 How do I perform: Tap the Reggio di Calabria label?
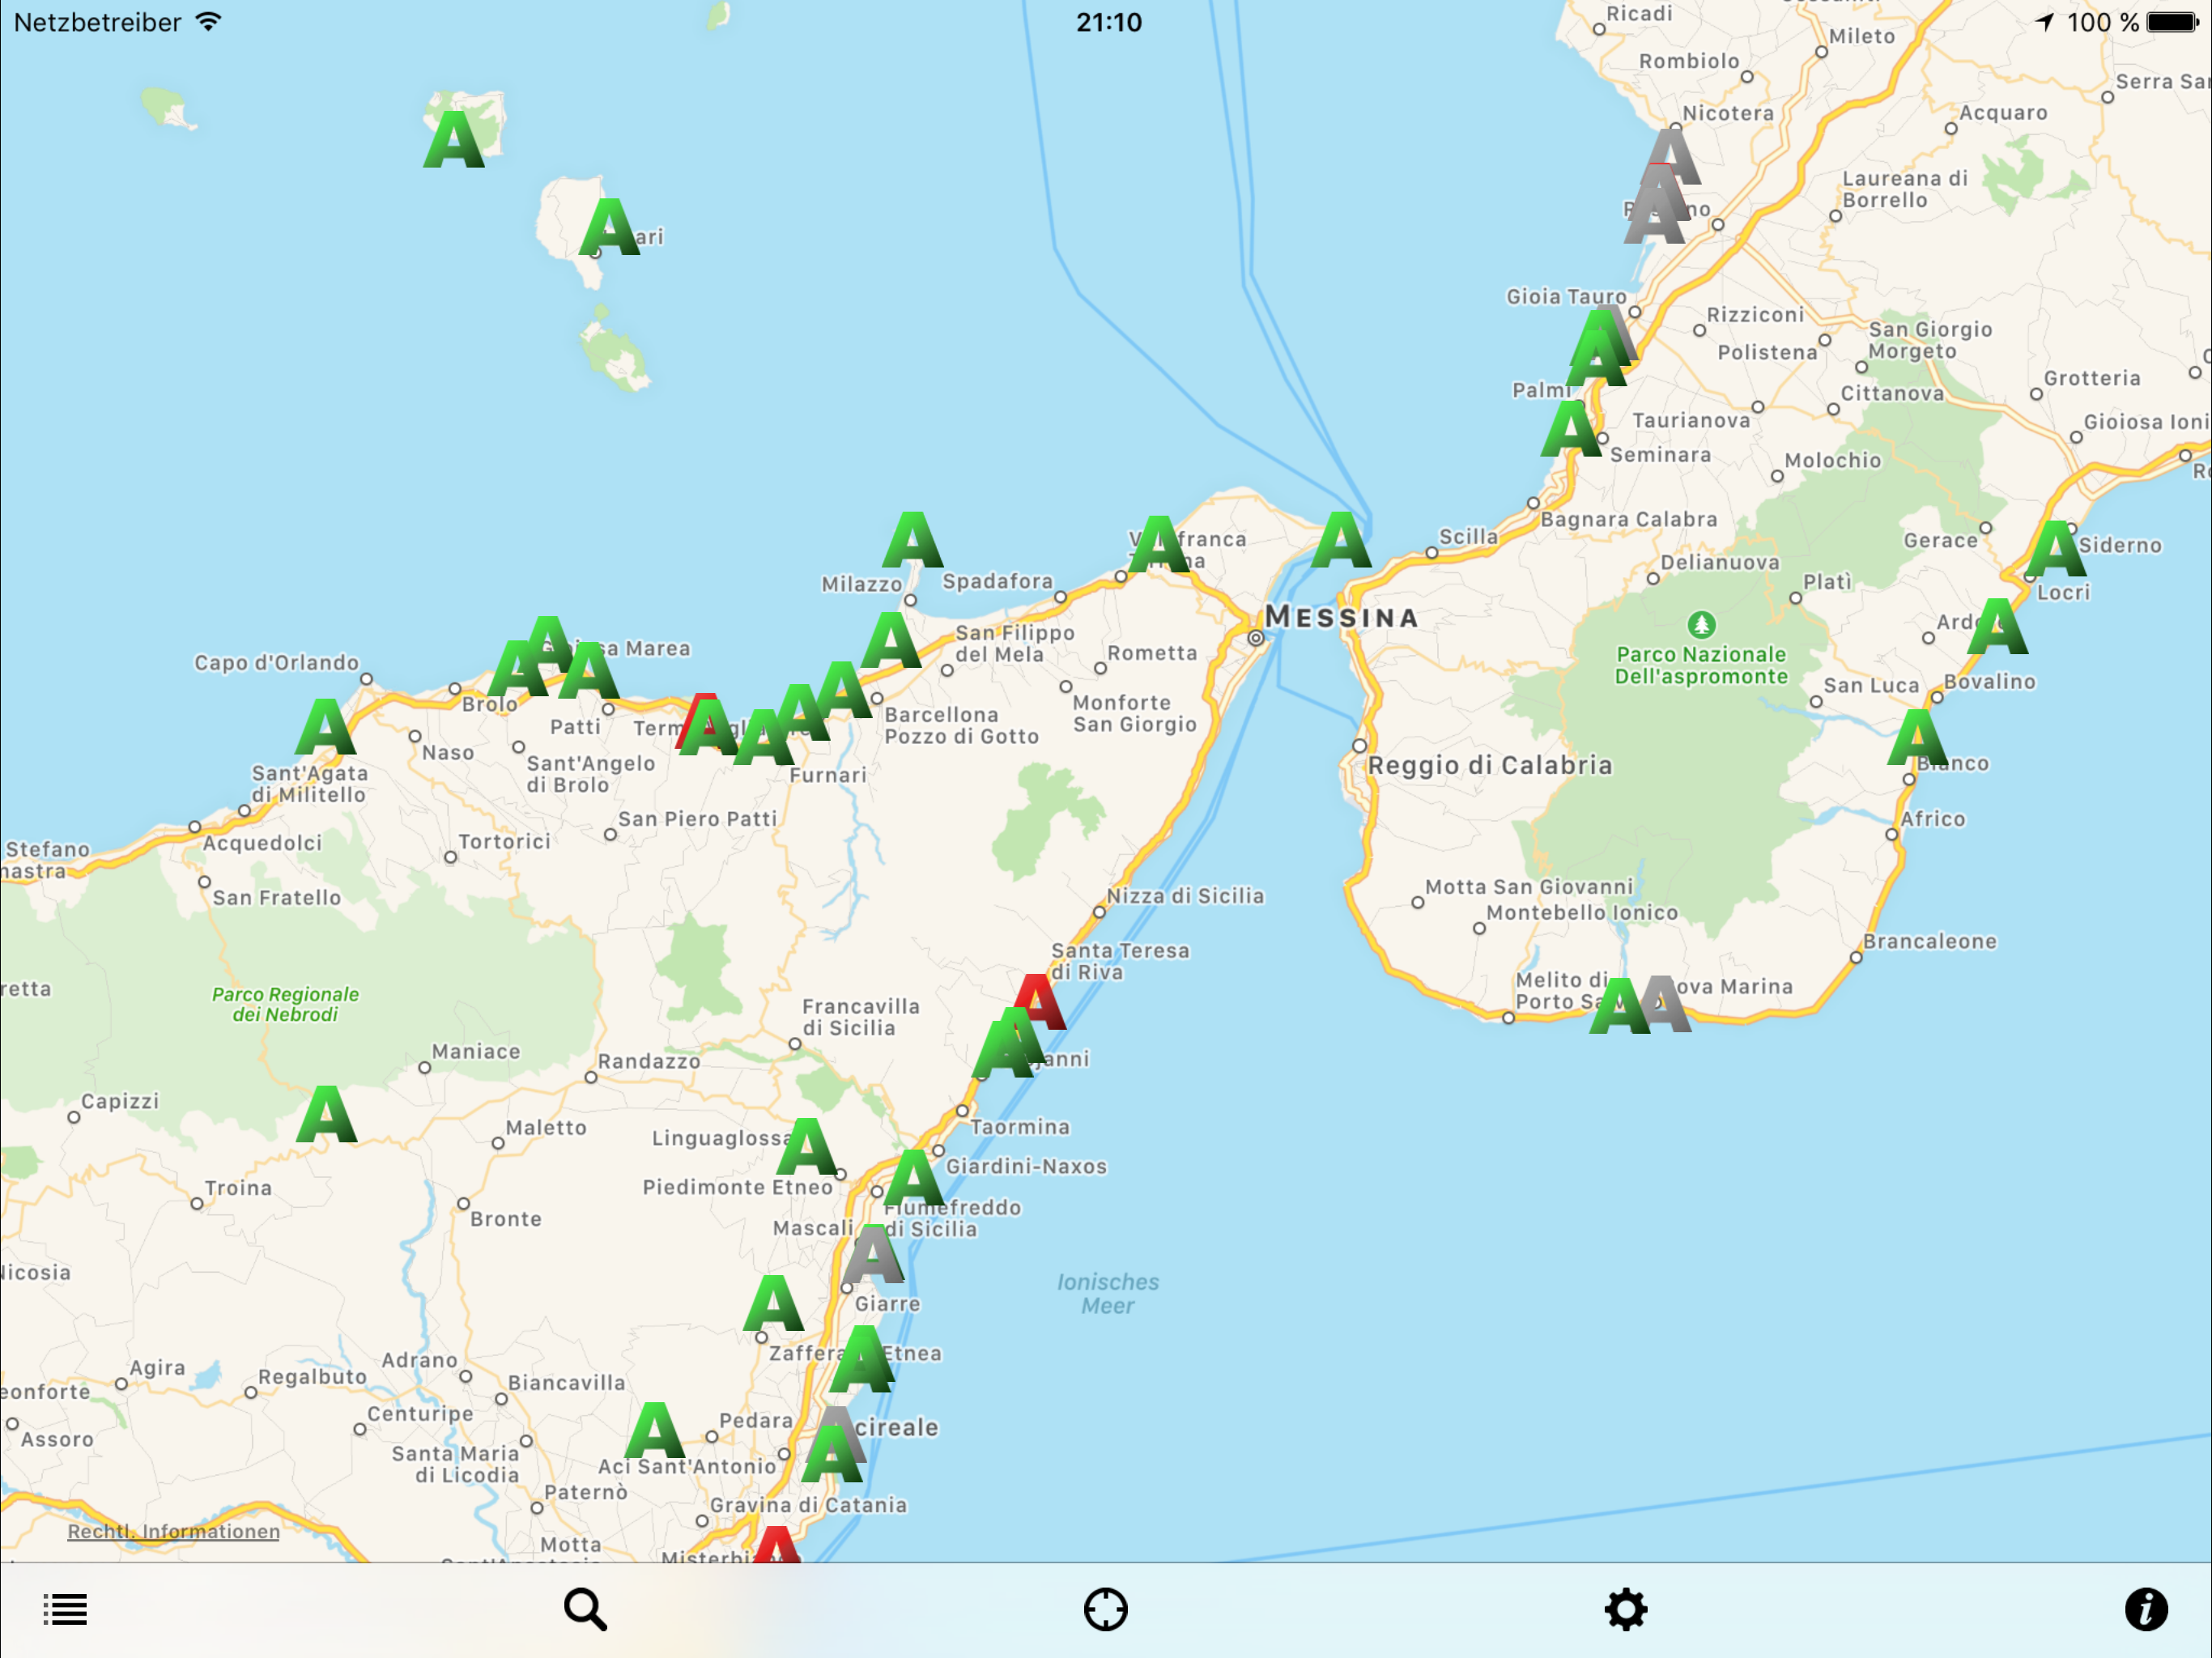[x=1490, y=765]
